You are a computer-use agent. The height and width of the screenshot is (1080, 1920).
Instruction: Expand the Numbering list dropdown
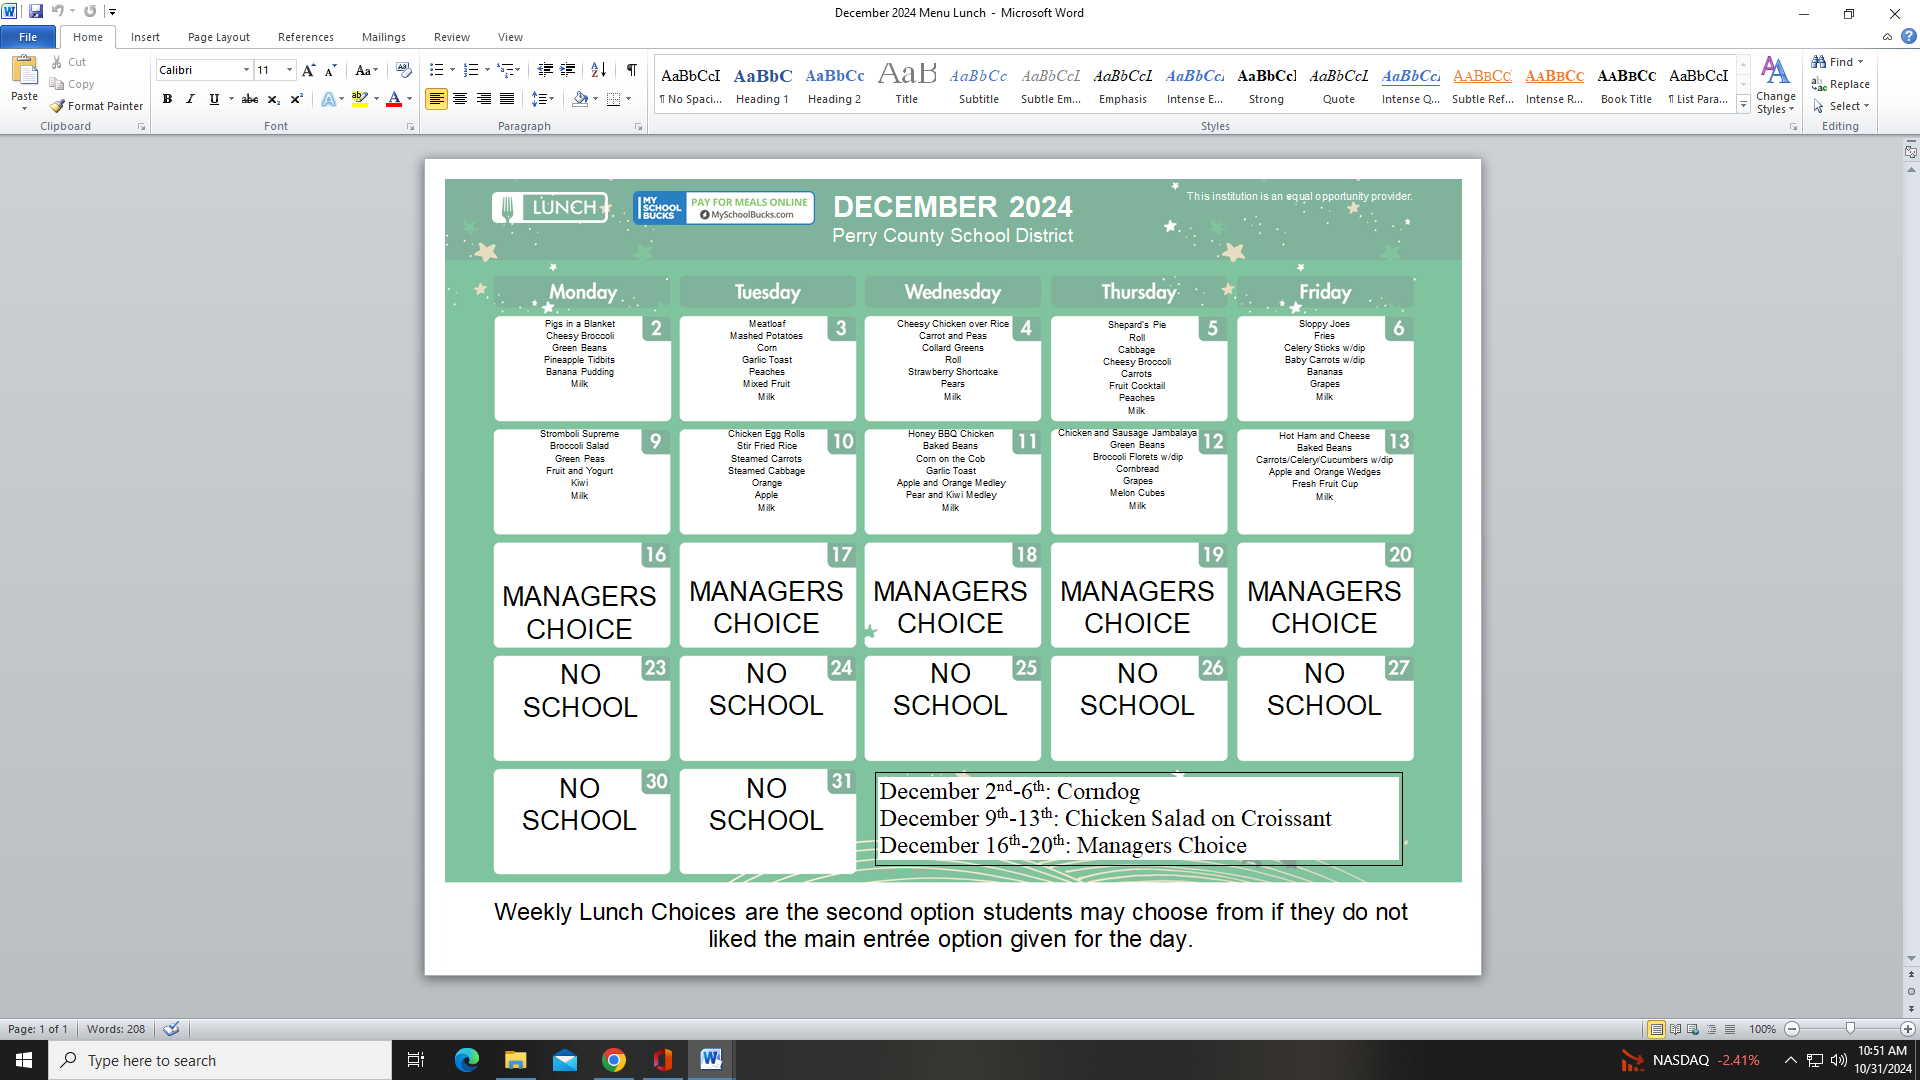point(487,70)
